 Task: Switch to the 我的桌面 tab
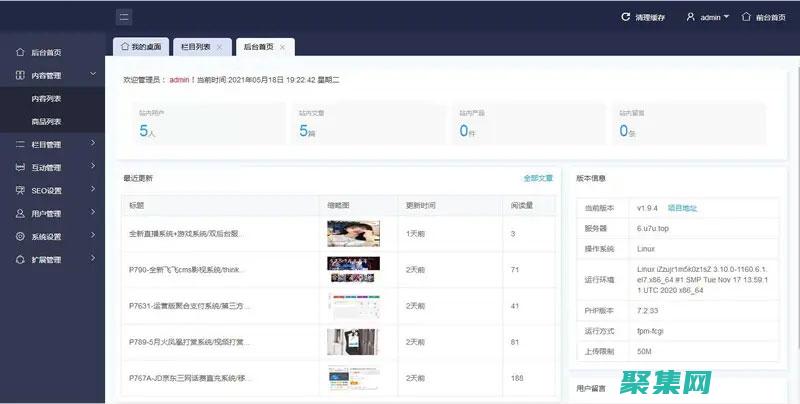[x=139, y=47]
